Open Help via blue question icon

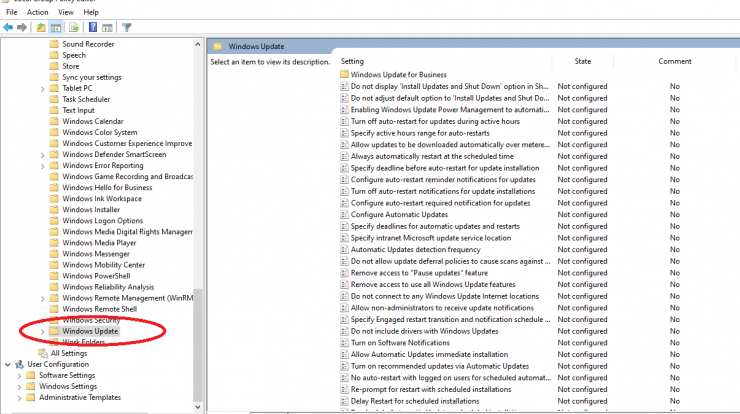tap(93, 27)
